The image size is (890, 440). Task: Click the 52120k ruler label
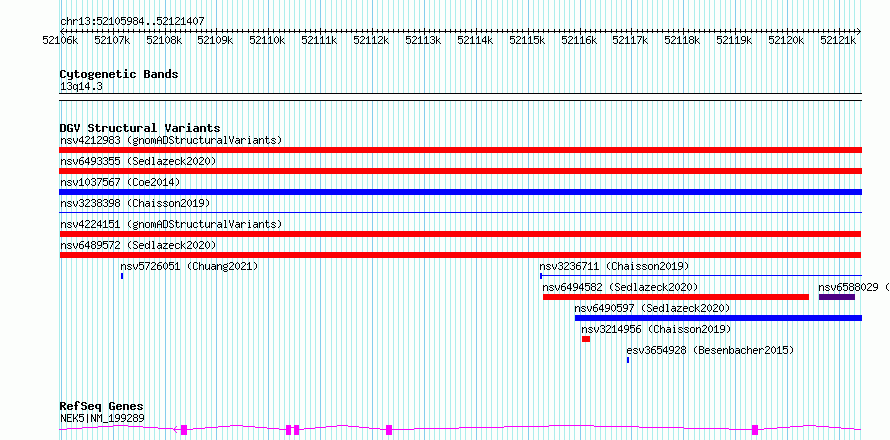(786, 41)
